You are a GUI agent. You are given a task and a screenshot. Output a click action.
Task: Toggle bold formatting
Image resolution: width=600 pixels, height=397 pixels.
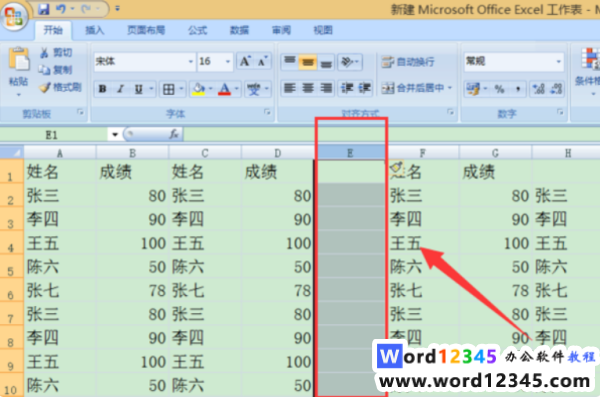click(102, 89)
